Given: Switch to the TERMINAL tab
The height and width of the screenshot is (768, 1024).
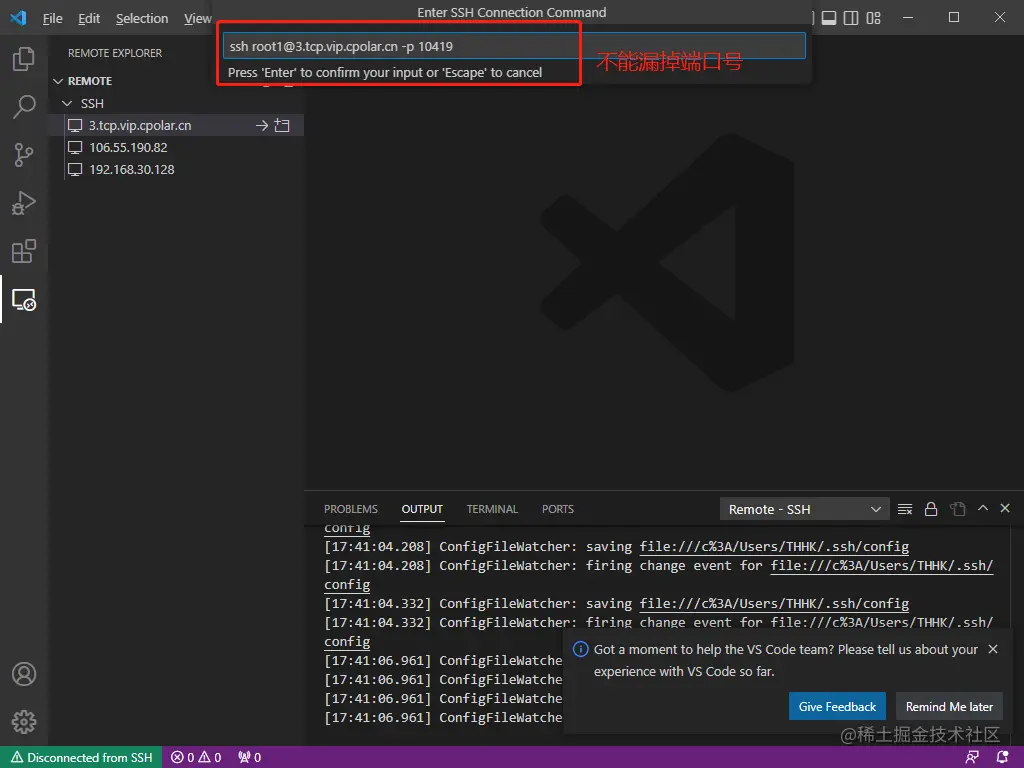Looking at the screenshot, I should click(x=492, y=509).
